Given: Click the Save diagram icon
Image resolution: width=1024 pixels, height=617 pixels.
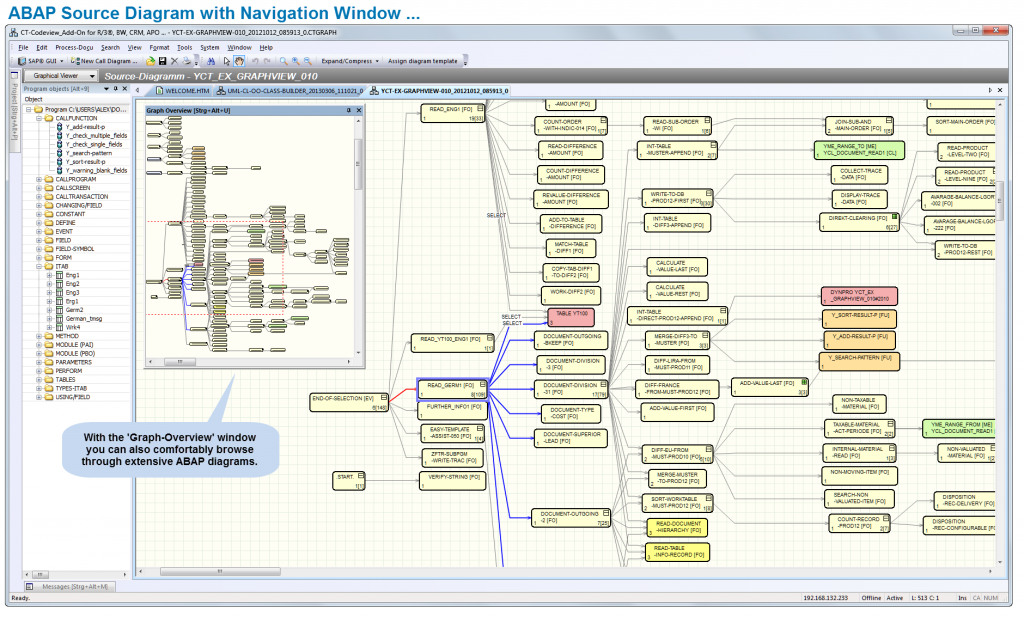Looking at the screenshot, I should [161, 61].
